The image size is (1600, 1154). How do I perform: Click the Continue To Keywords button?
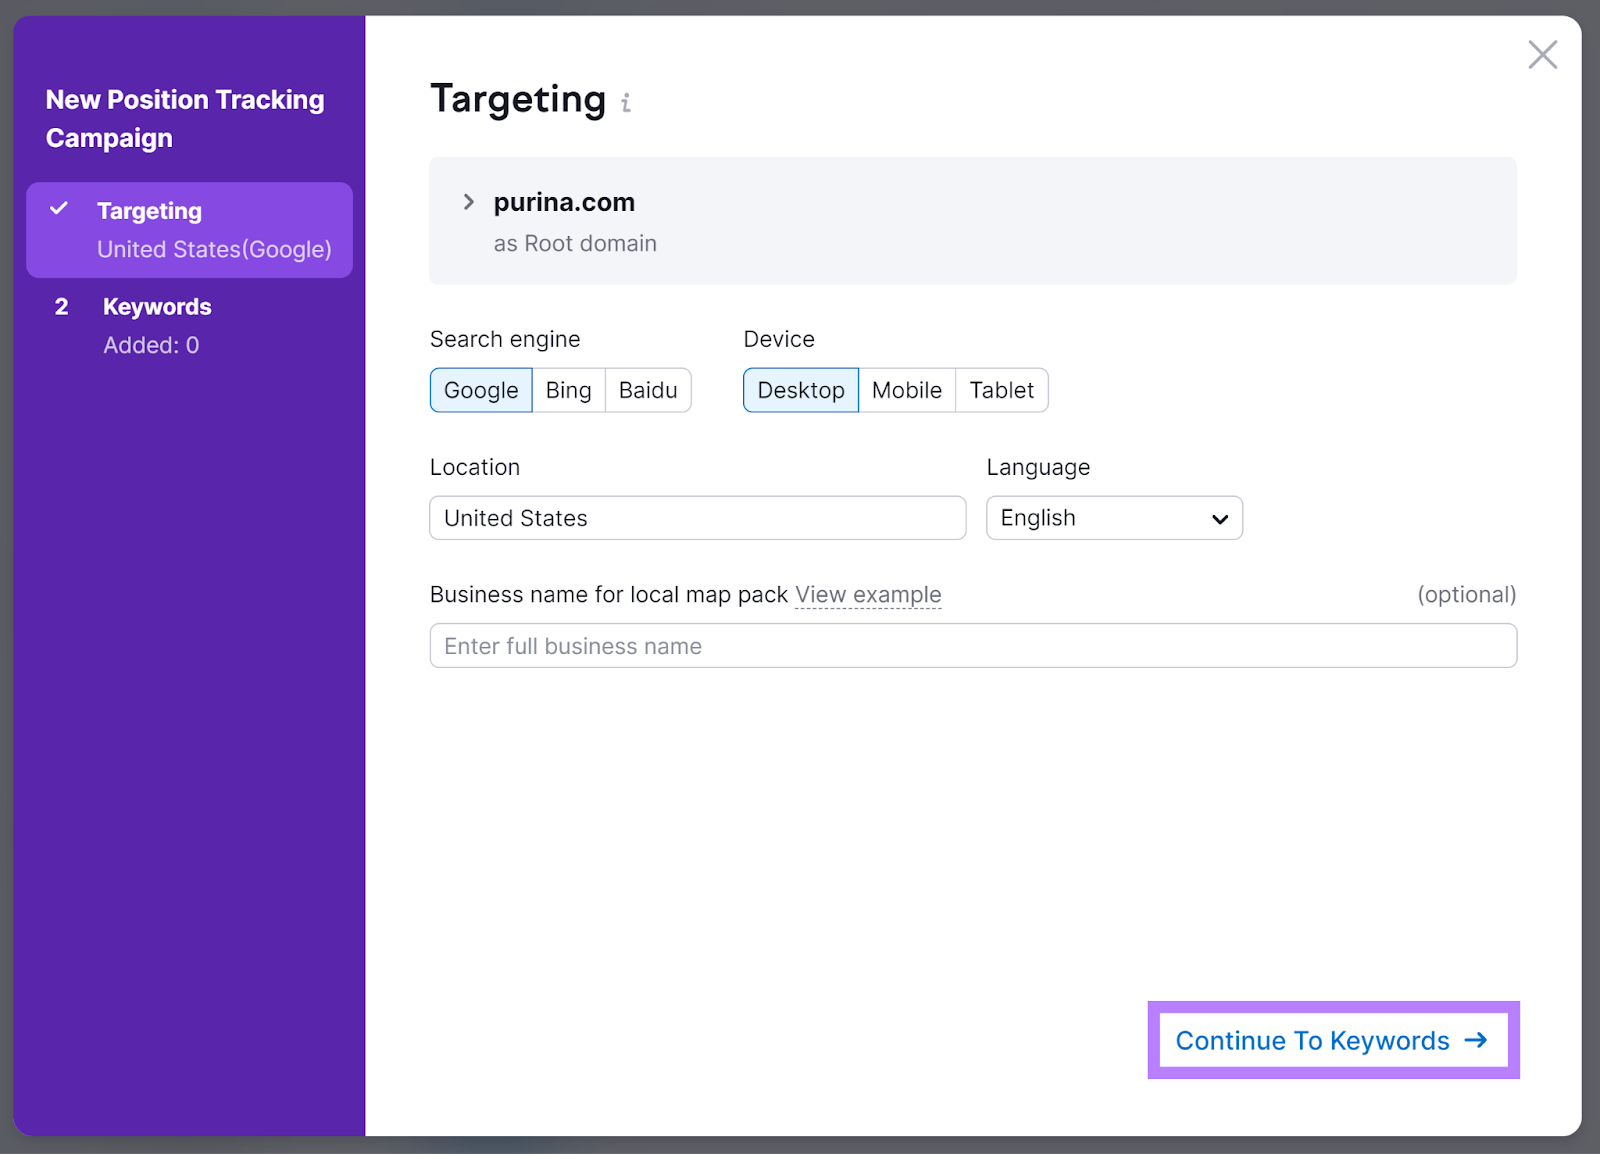tap(1332, 1040)
